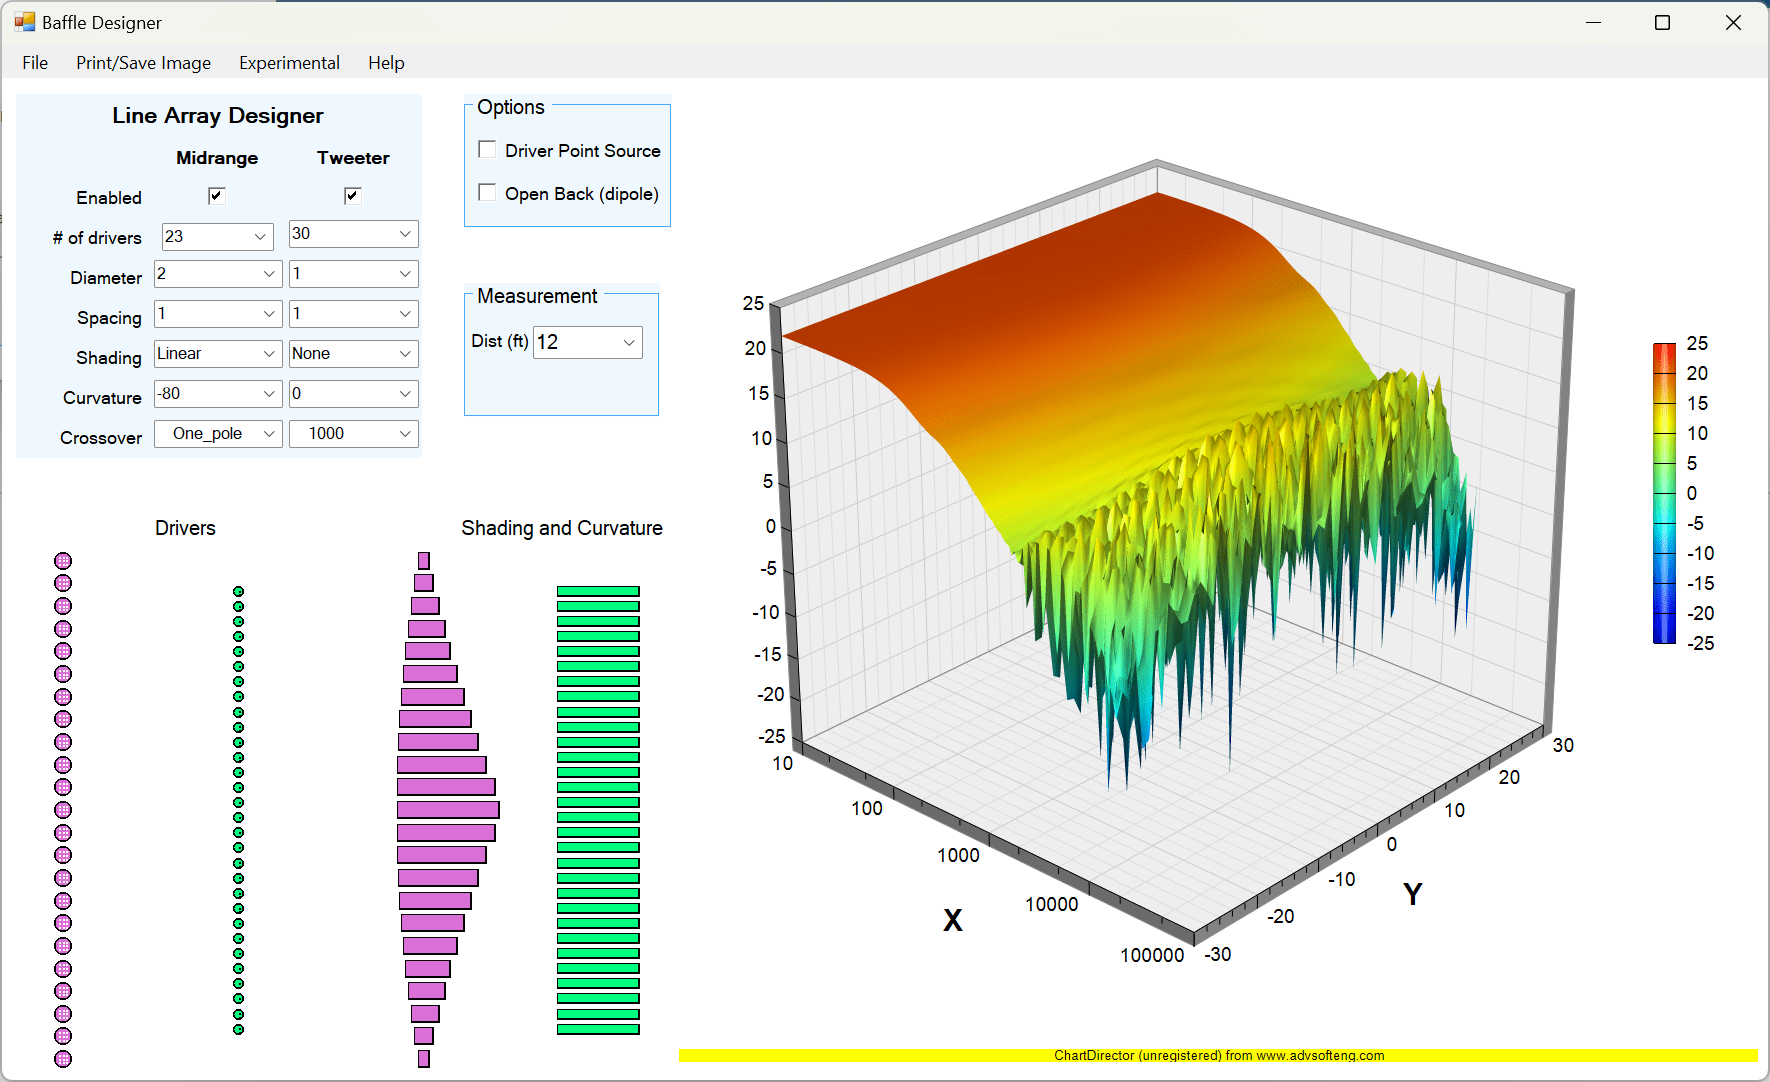Open Midrange Curvature dropdown showing -80

coord(217,394)
